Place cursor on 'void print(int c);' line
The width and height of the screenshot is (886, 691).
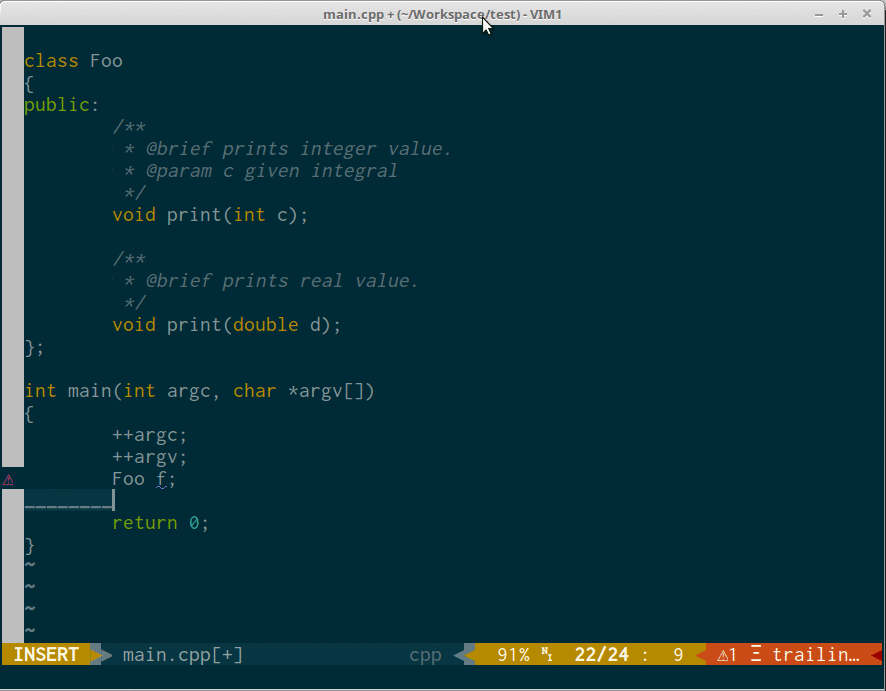[210, 215]
